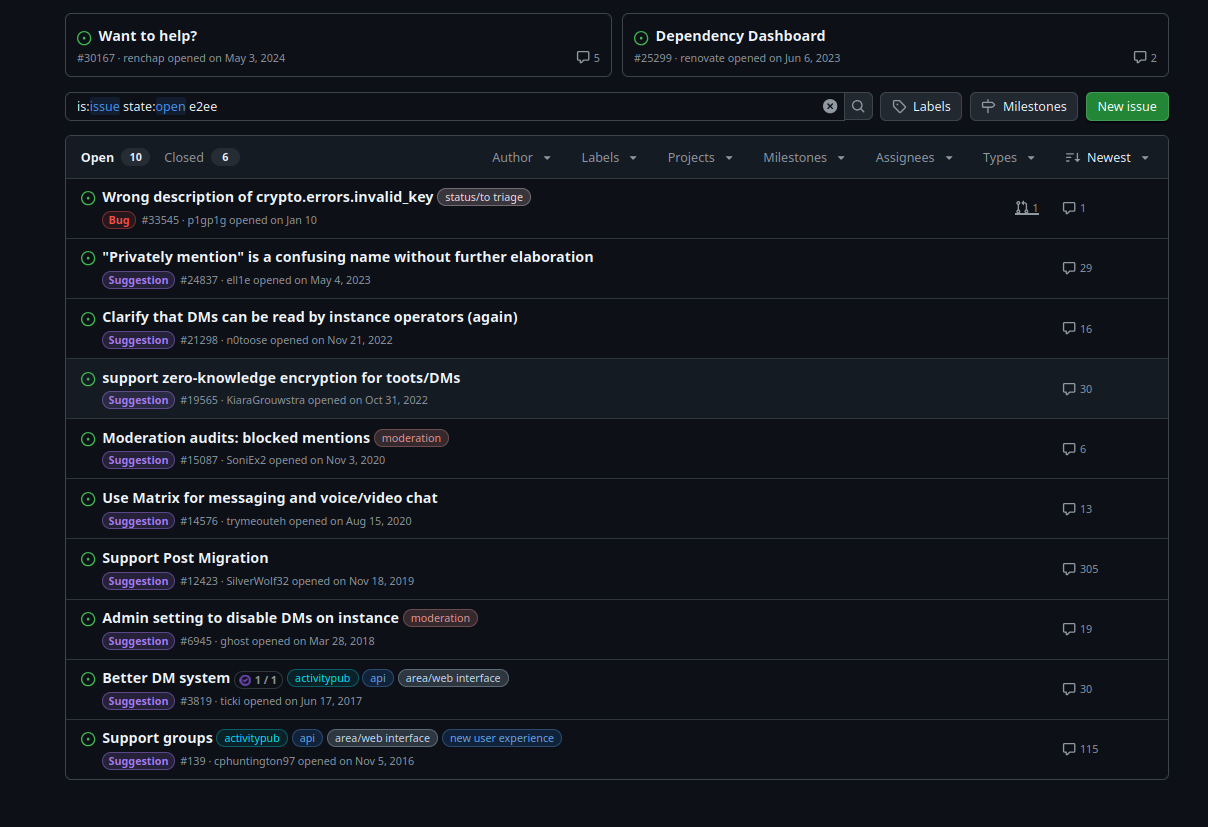
Task: Click the 1/1 sub-issue progress badge
Action: 258,679
